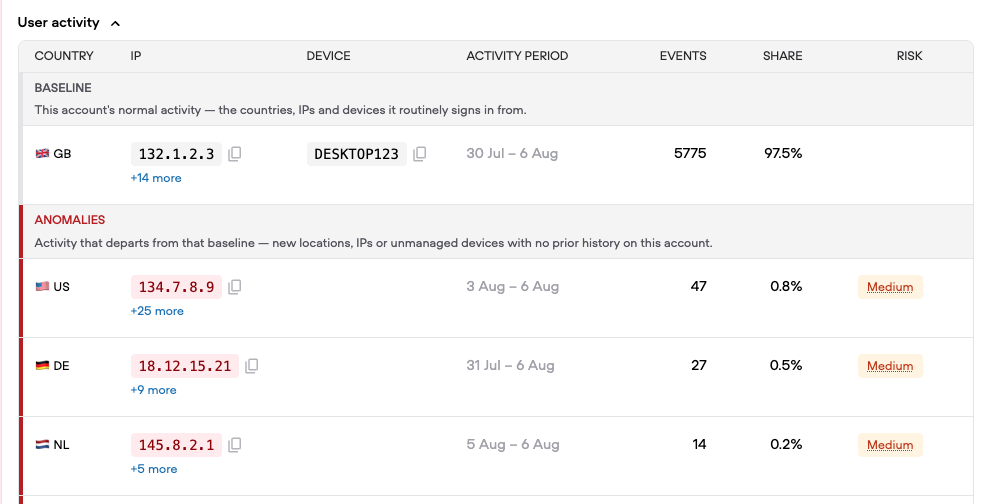Screen dimensions: 984x504
Task: Show +9 more German IPs
Action: tap(153, 390)
